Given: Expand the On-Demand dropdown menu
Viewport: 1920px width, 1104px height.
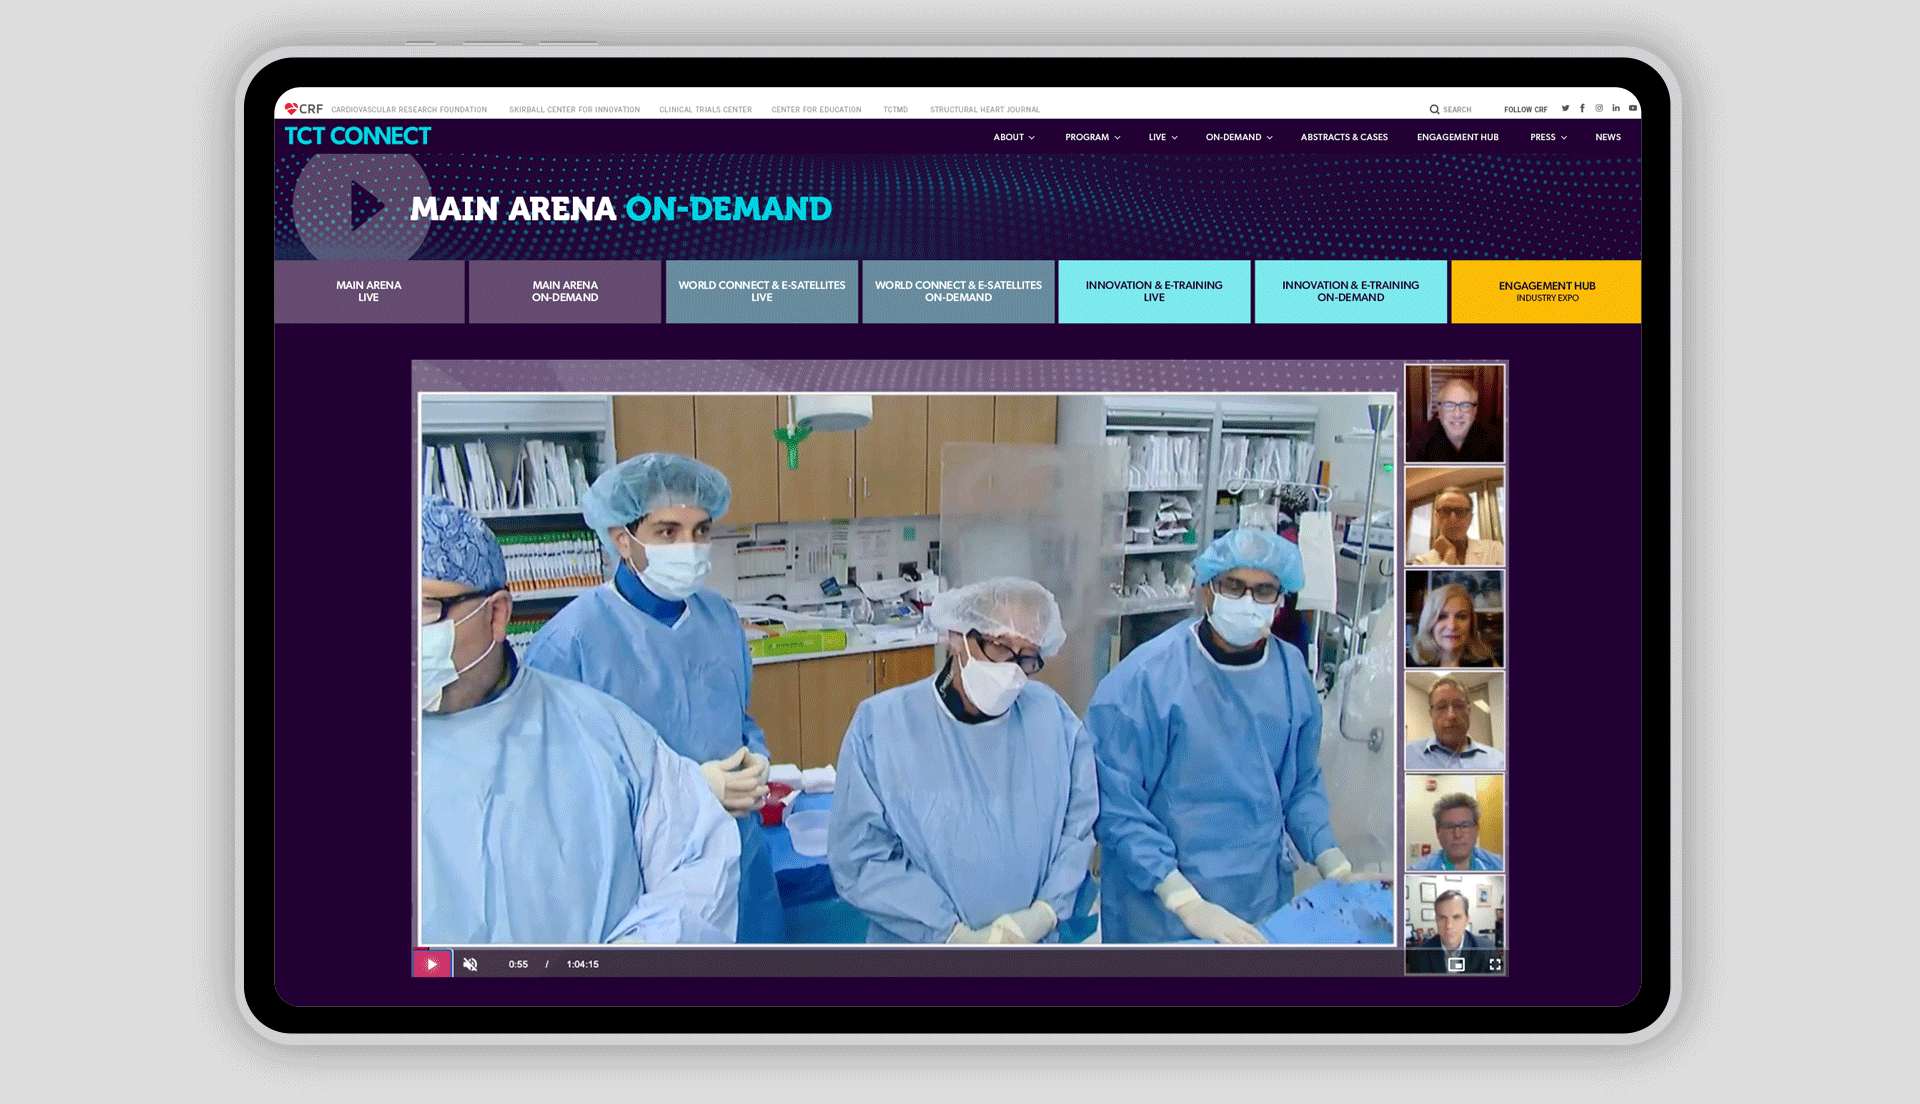Looking at the screenshot, I should click(1238, 137).
